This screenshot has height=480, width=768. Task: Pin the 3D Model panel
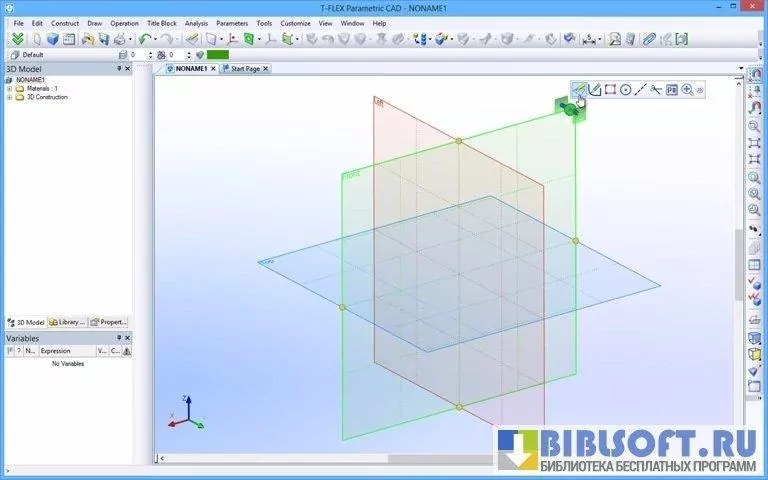(x=119, y=69)
